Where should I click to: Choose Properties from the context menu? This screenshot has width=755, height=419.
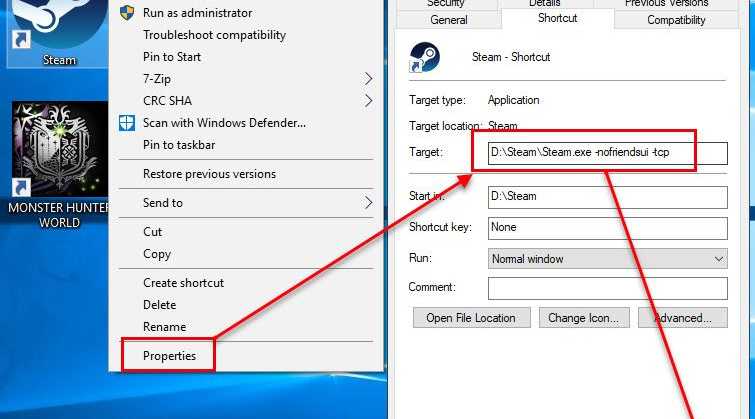click(x=169, y=356)
